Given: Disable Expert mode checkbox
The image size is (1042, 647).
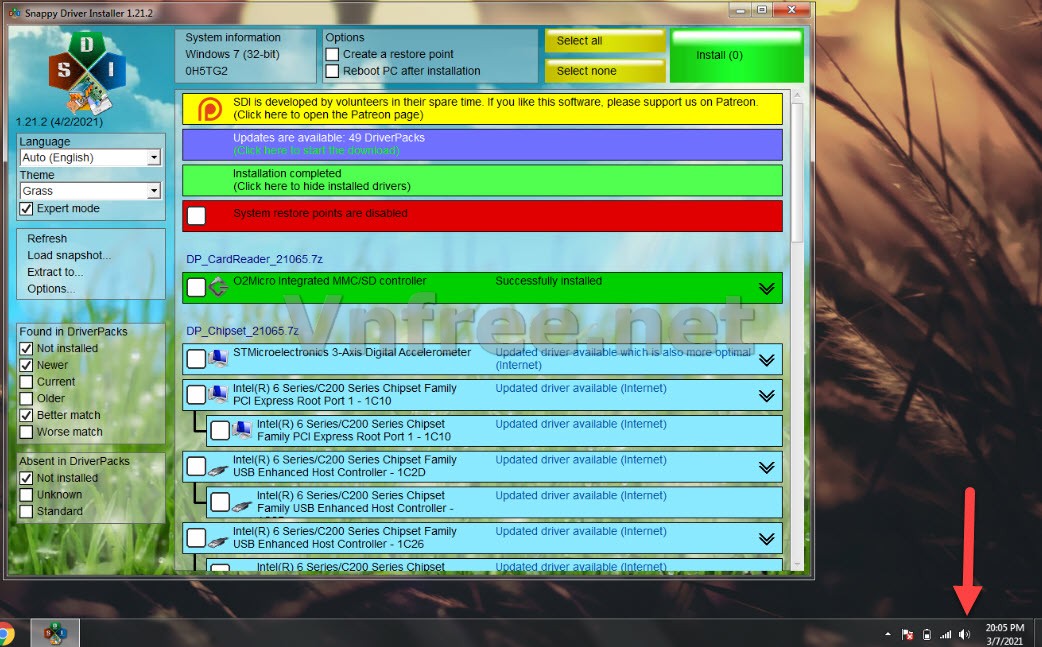Looking at the screenshot, I should click(27, 208).
